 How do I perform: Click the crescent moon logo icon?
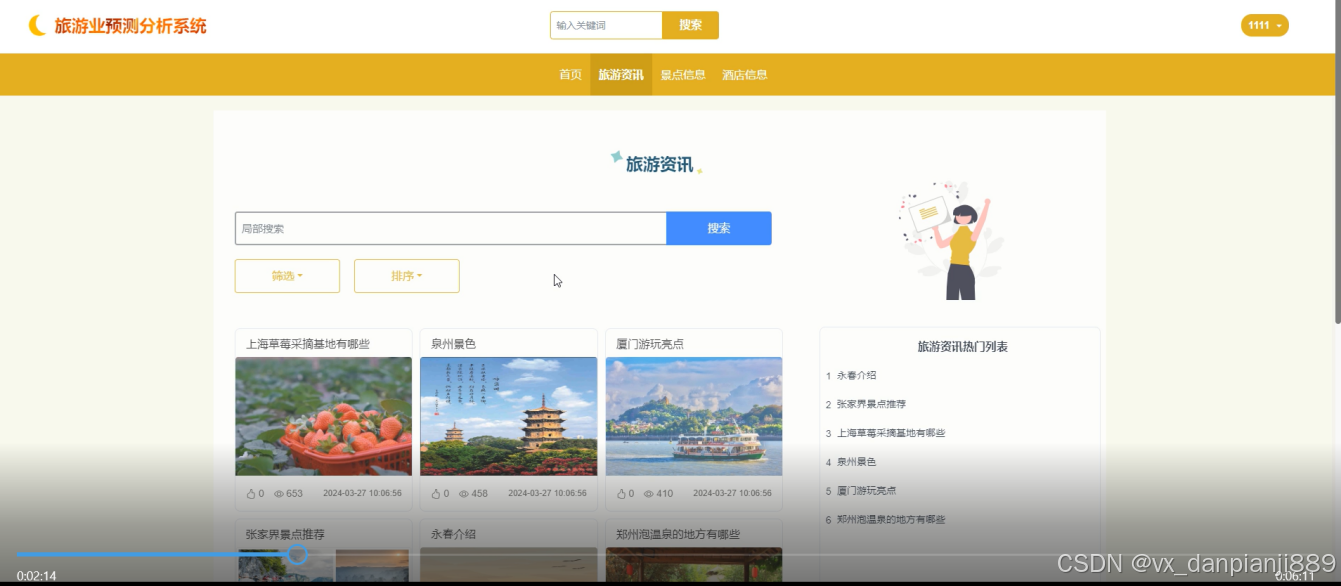[38, 25]
